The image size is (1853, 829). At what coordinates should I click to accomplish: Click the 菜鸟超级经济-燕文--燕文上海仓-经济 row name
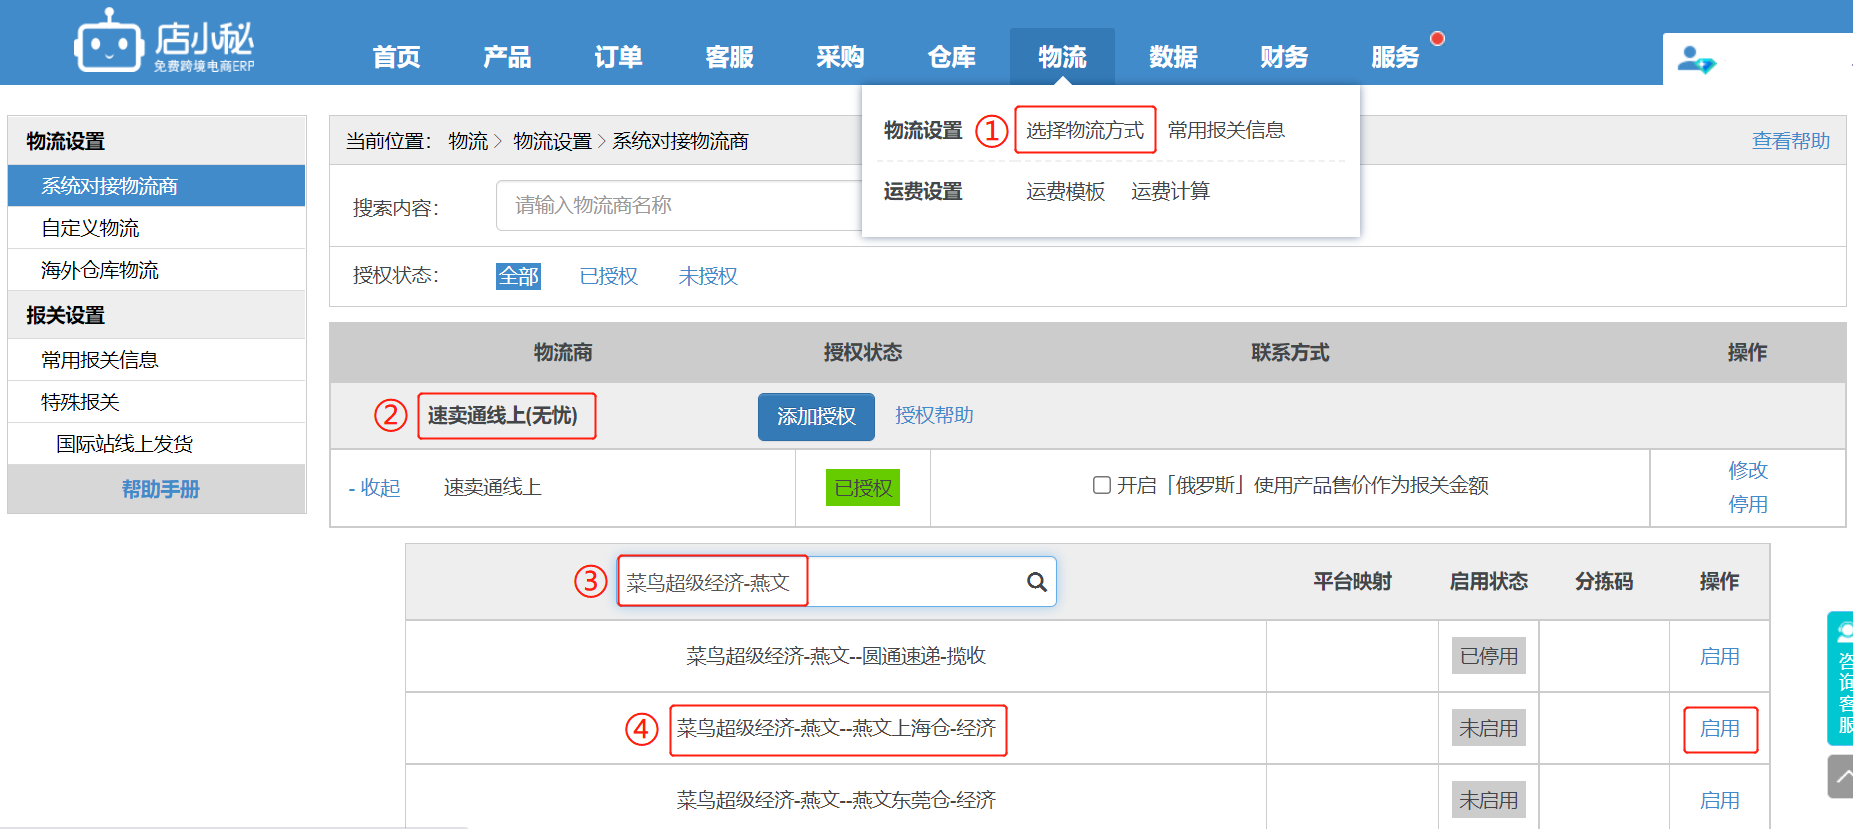(836, 728)
